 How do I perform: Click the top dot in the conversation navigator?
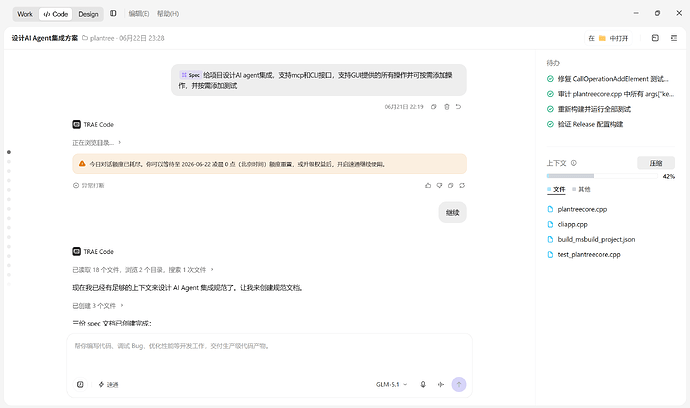(x=9, y=152)
